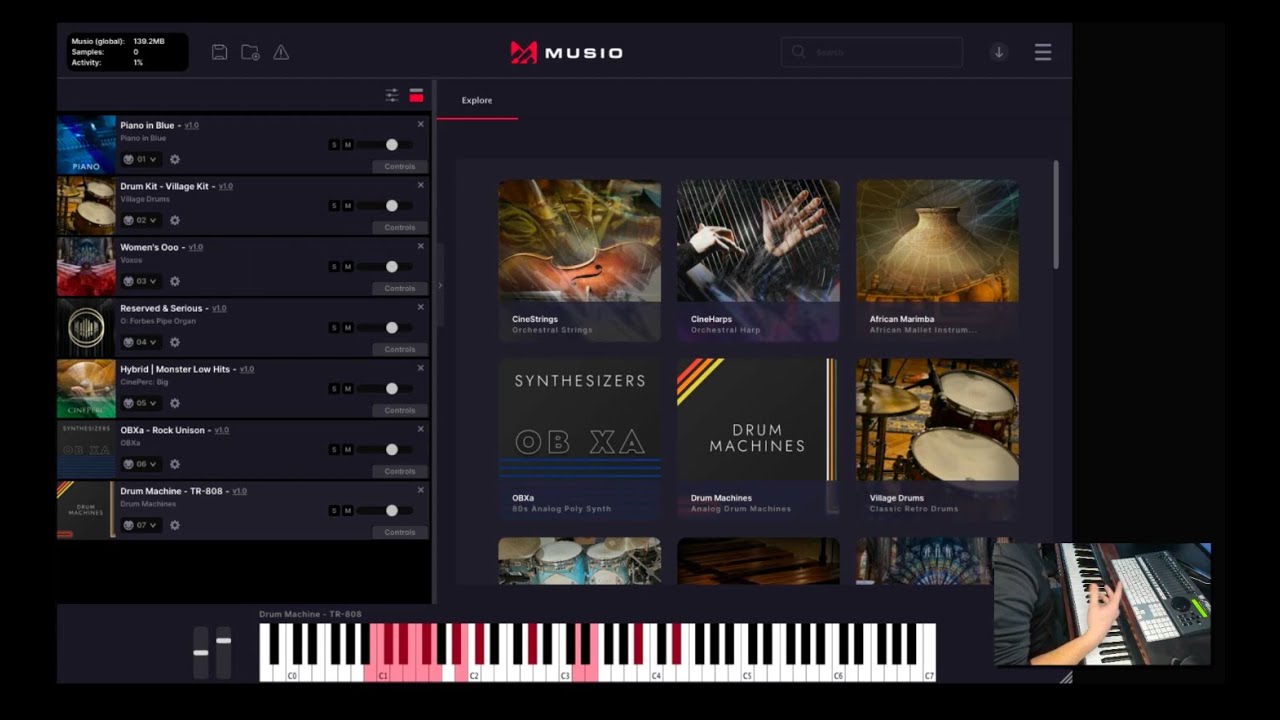Viewport: 1280px width, 720px height.
Task: Open Controls for Piano in Blue
Action: [x=399, y=167]
